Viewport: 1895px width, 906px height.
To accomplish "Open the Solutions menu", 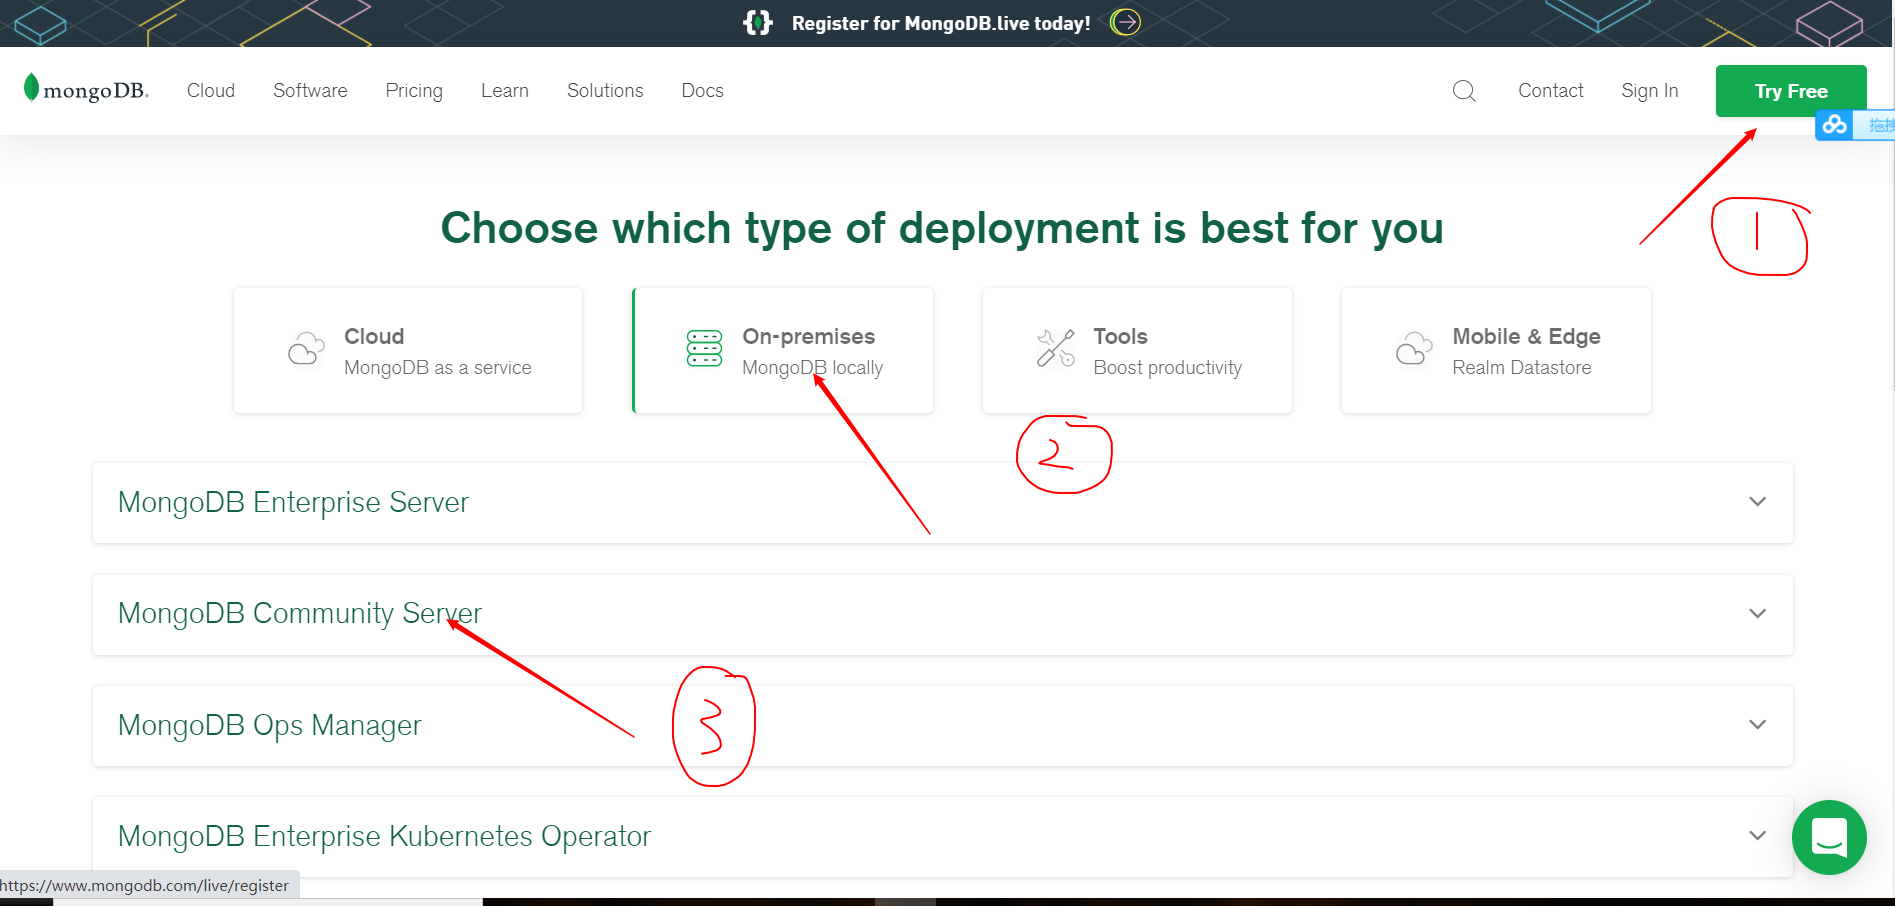I will point(605,91).
